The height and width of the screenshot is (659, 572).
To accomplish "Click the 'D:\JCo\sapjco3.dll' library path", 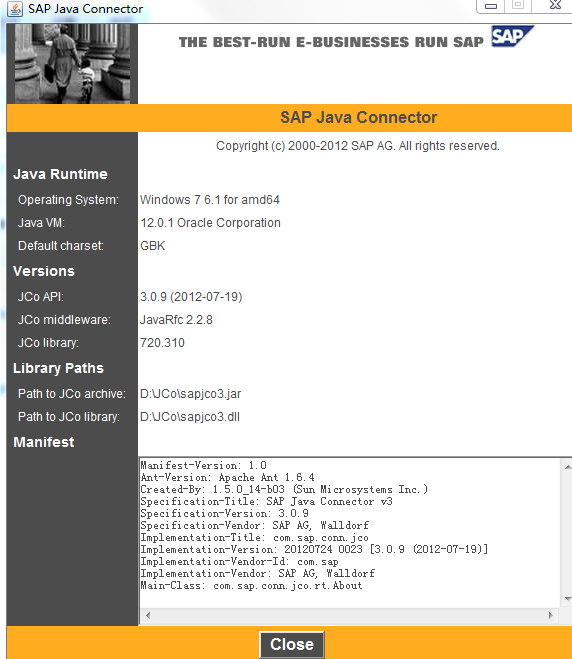I will tap(190, 417).
